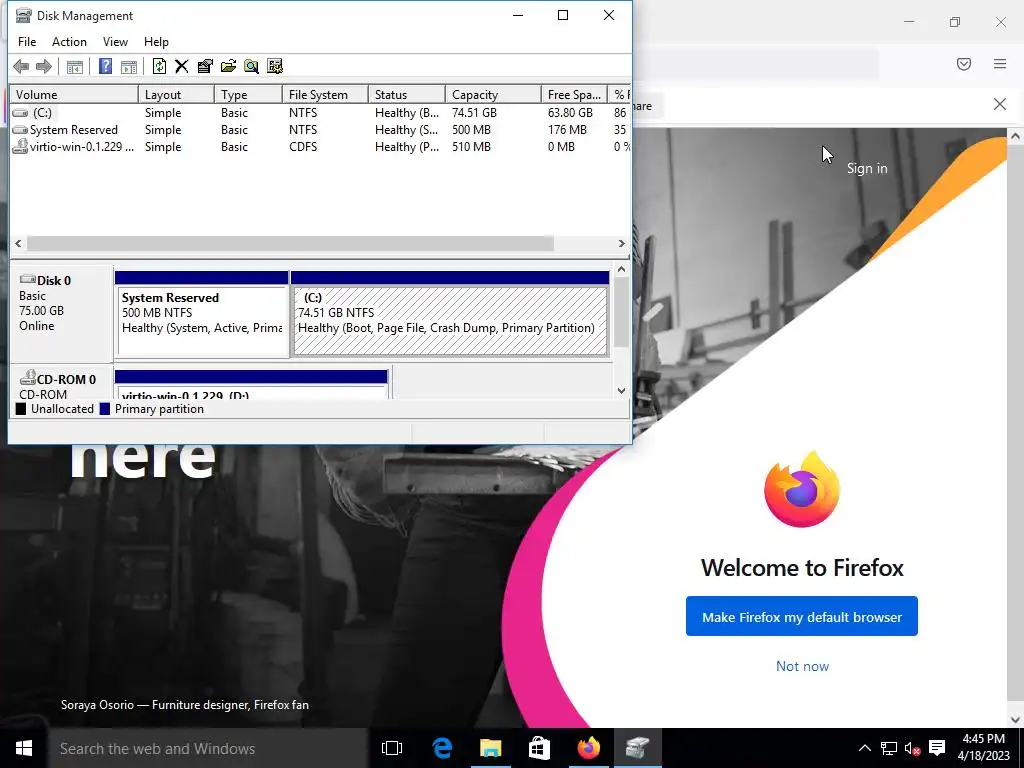Click the network tray icon
This screenshot has height=768, width=1024.
point(888,748)
